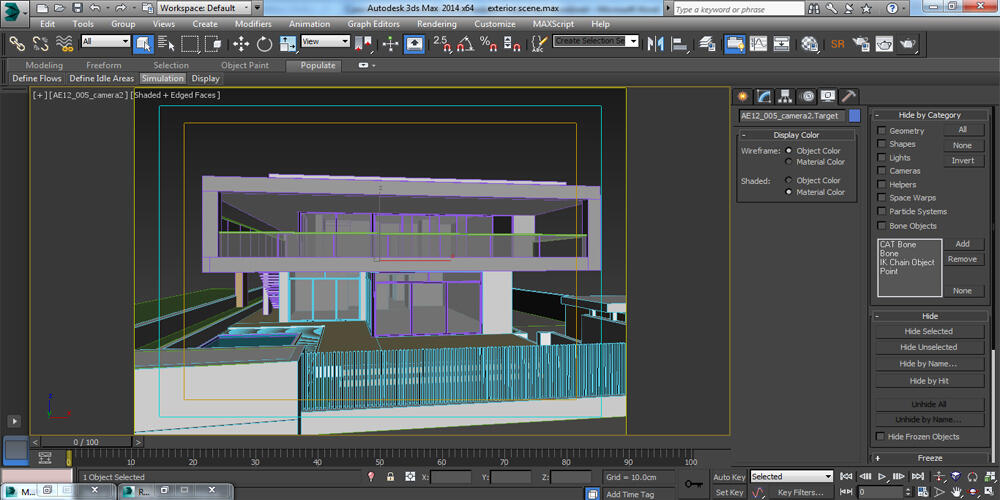Open the Curve Editor from the toolbar
Screen dimensions: 1000x500
pyautogui.click(x=759, y=44)
